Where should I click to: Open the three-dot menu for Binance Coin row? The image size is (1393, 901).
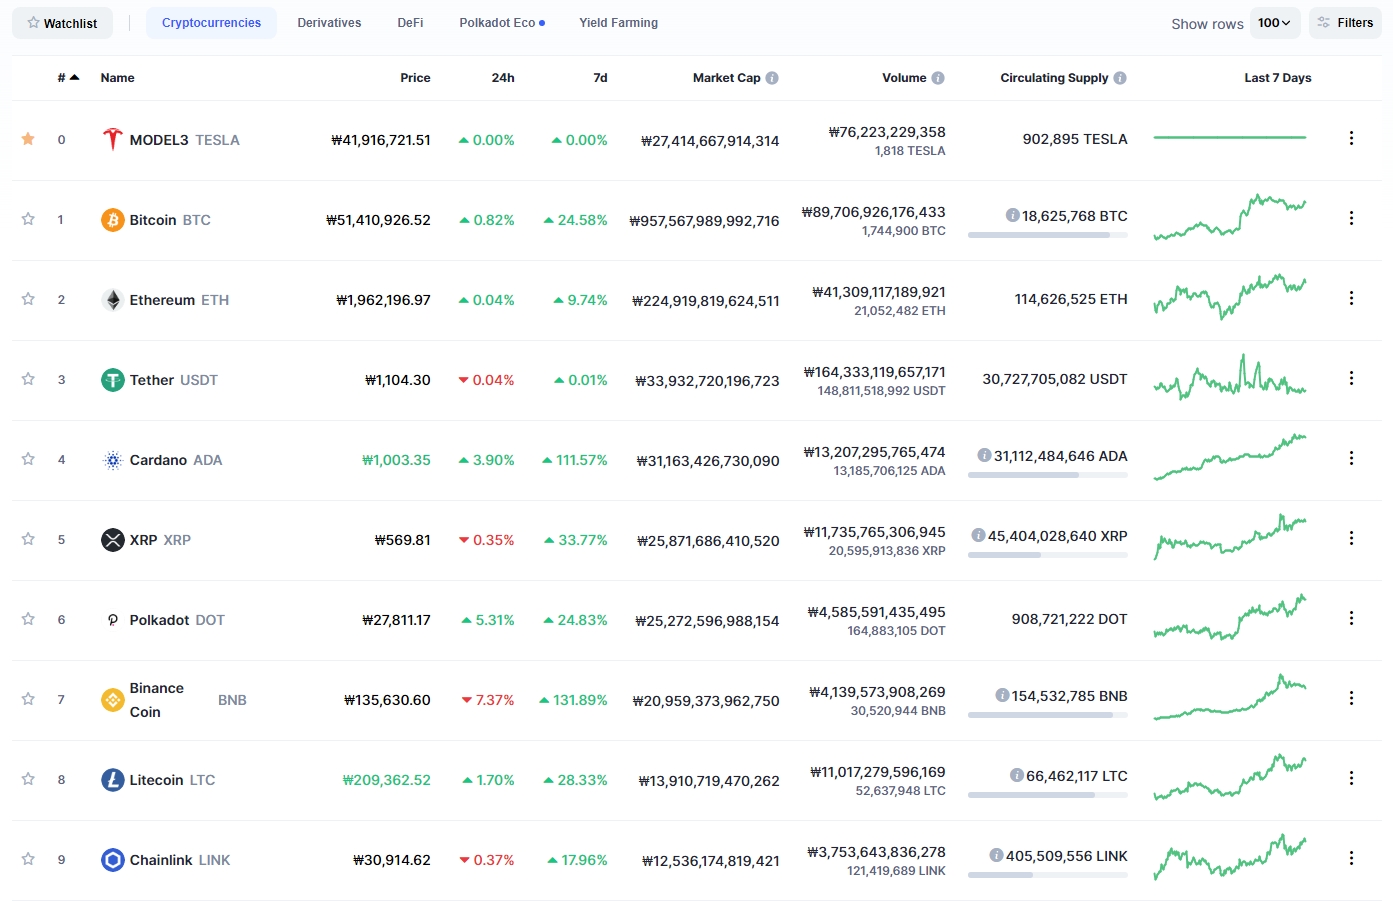pos(1351,698)
